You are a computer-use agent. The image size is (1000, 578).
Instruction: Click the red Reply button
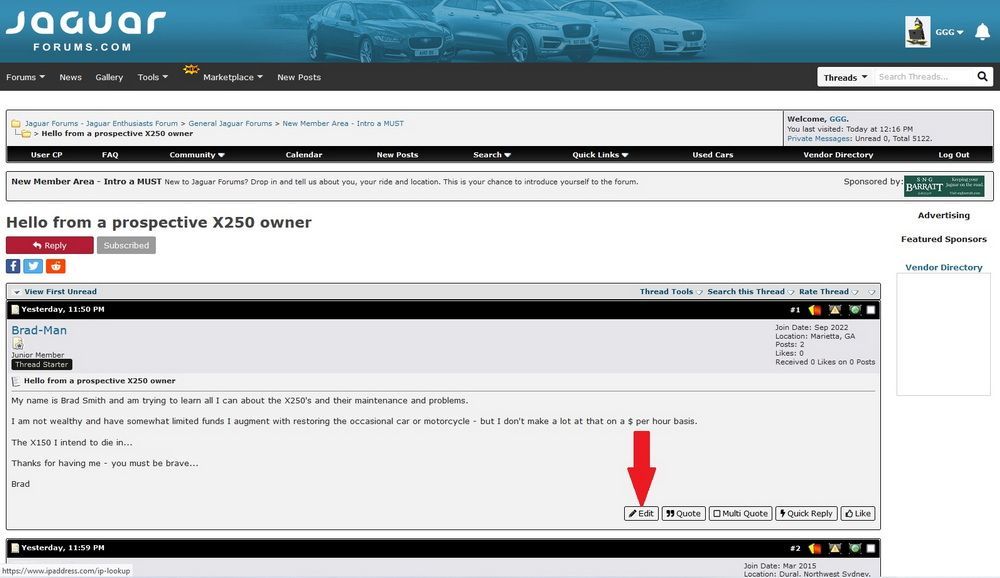click(x=49, y=245)
